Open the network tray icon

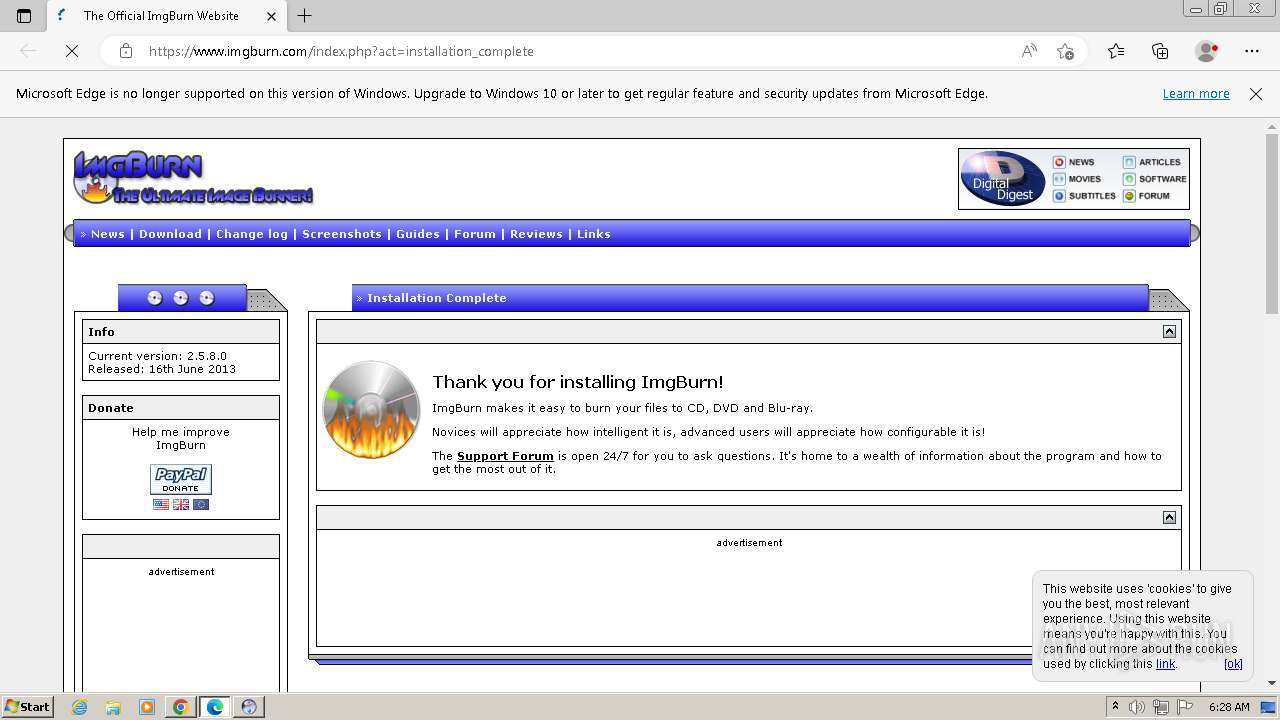click(x=1160, y=707)
